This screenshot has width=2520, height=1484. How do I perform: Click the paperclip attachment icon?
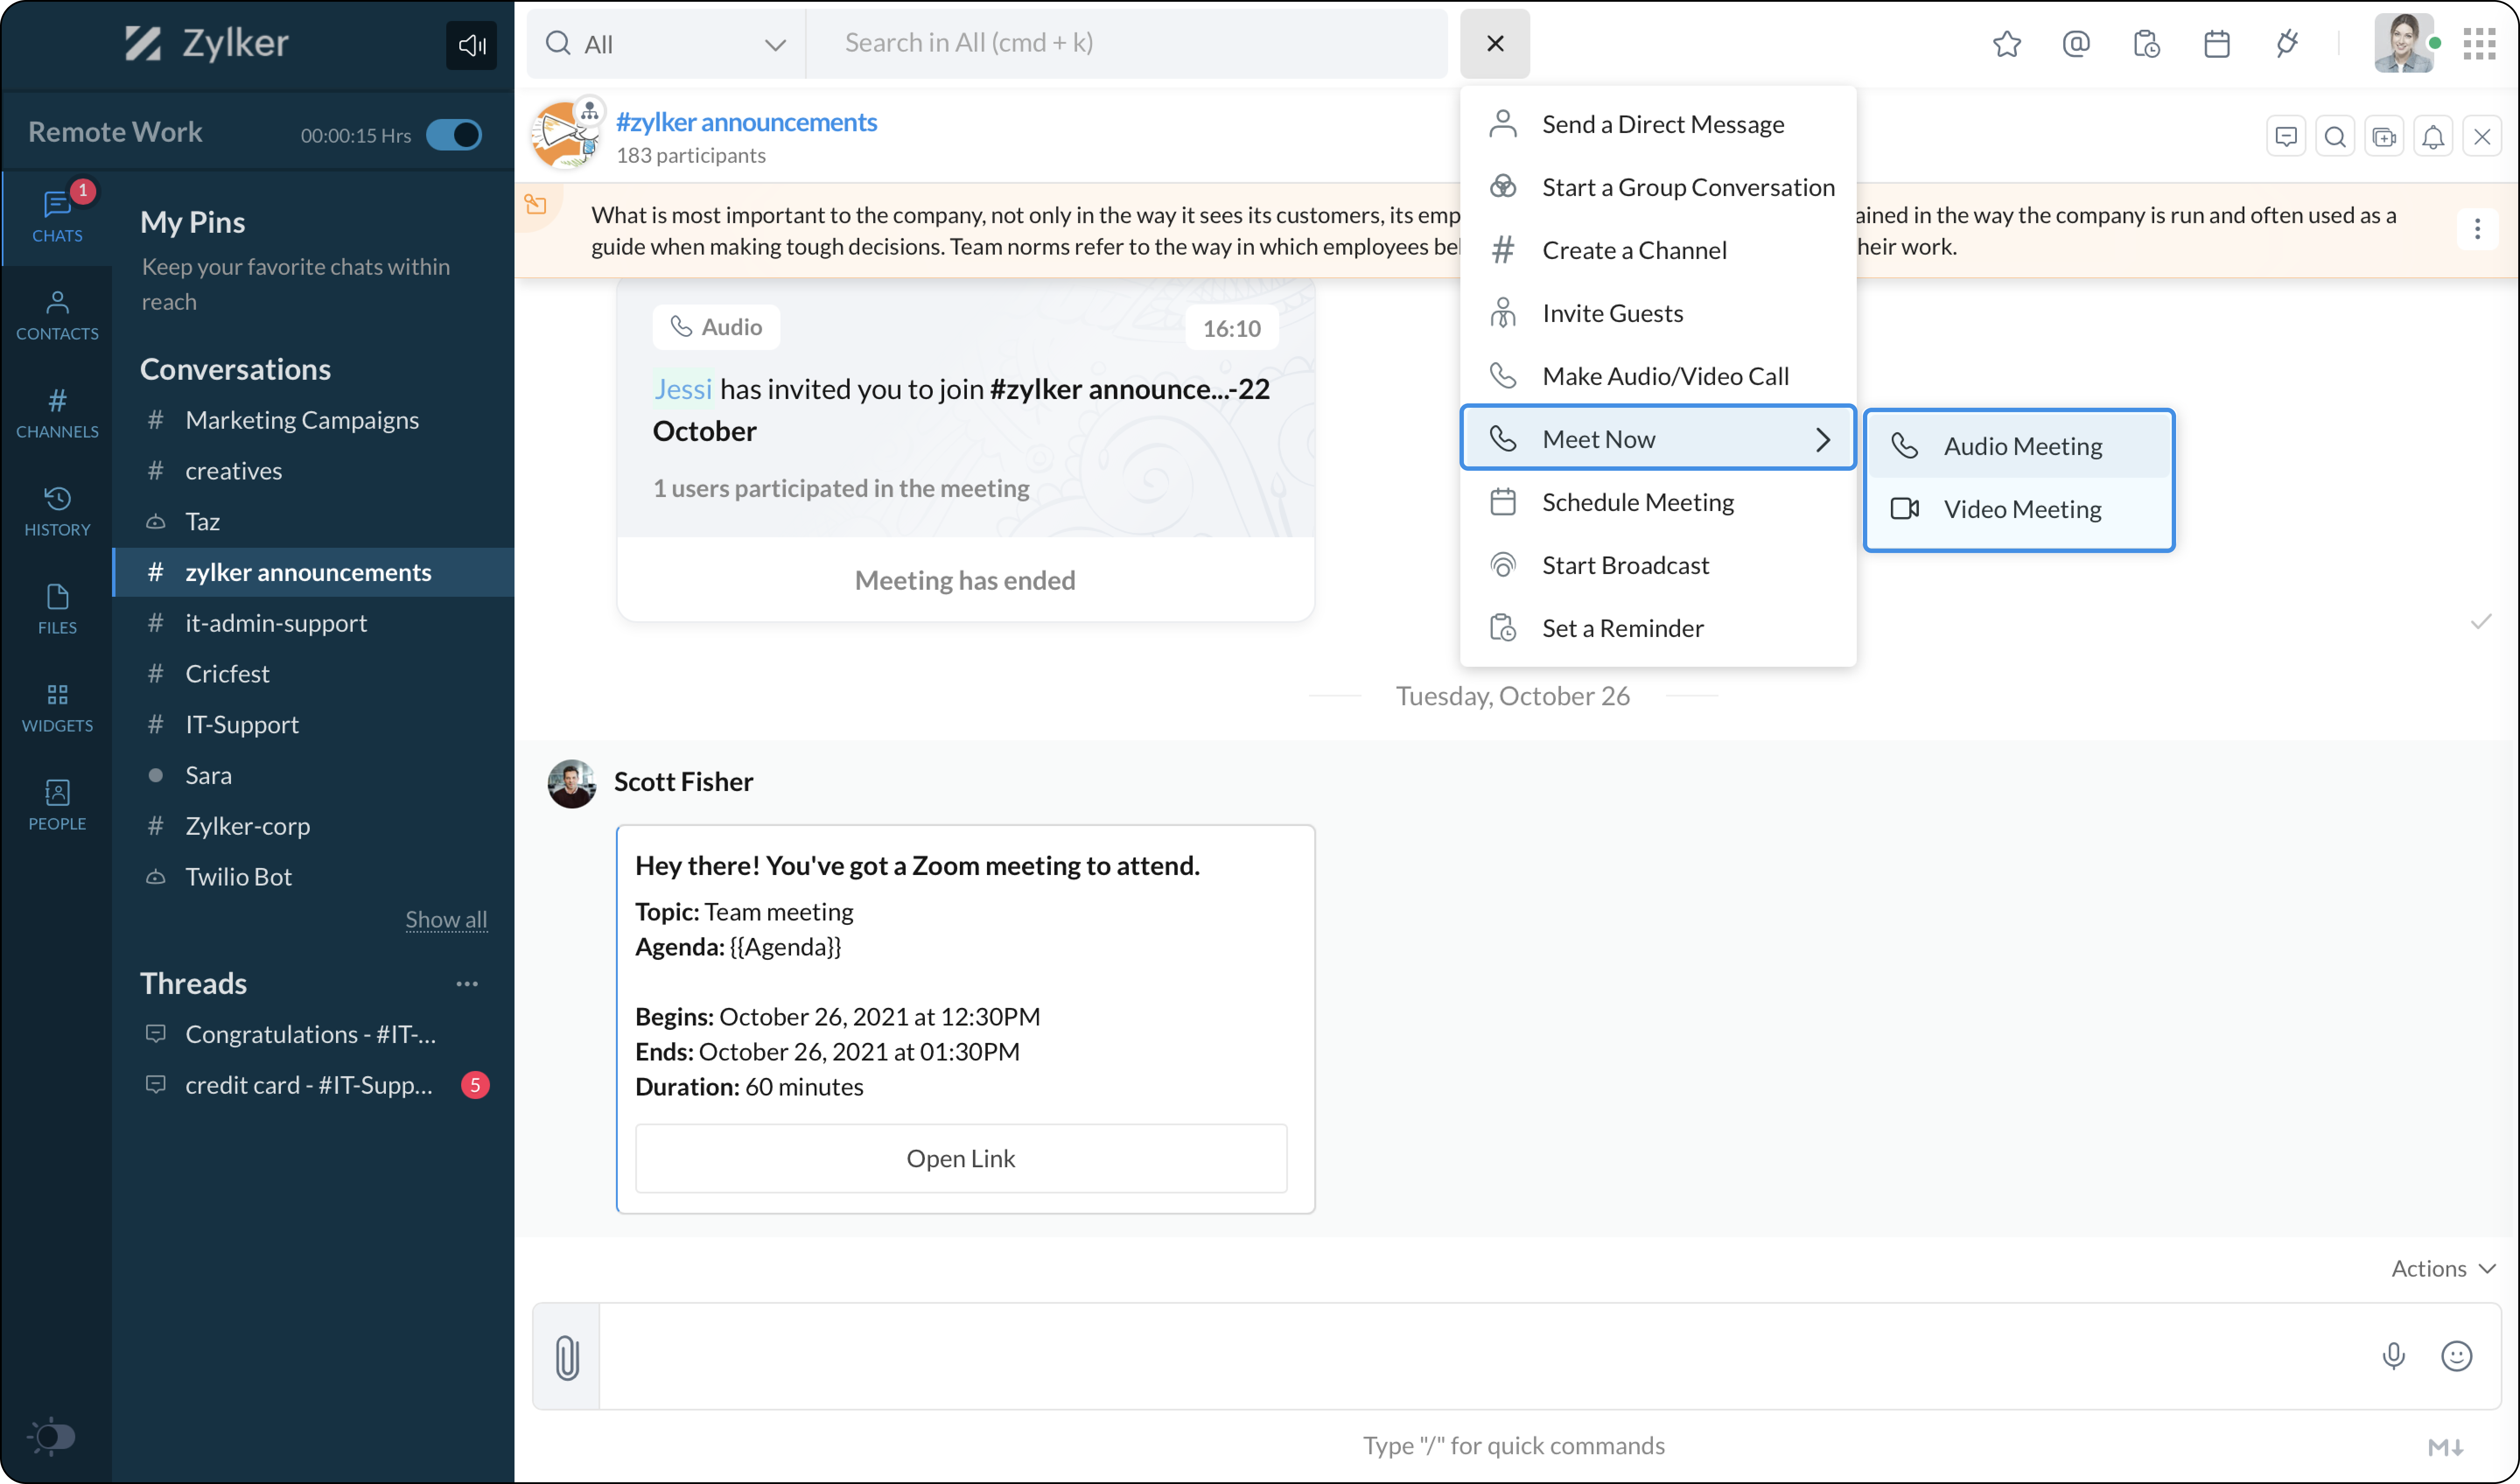tap(567, 1357)
